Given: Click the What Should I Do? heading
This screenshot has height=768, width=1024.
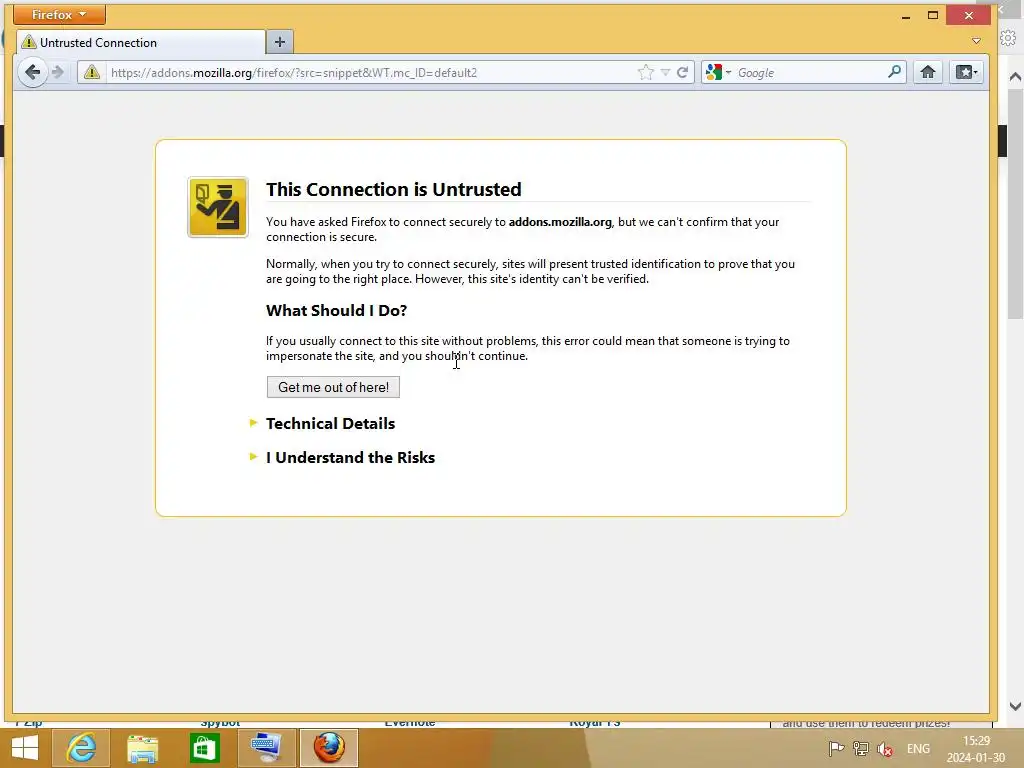Looking at the screenshot, I should point(336,310).
